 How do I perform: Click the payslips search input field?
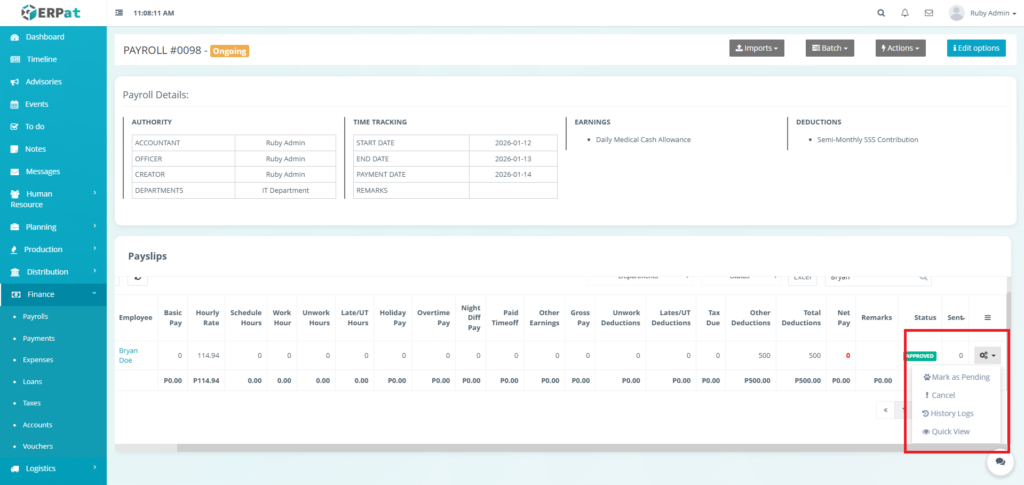pos(870,277)
